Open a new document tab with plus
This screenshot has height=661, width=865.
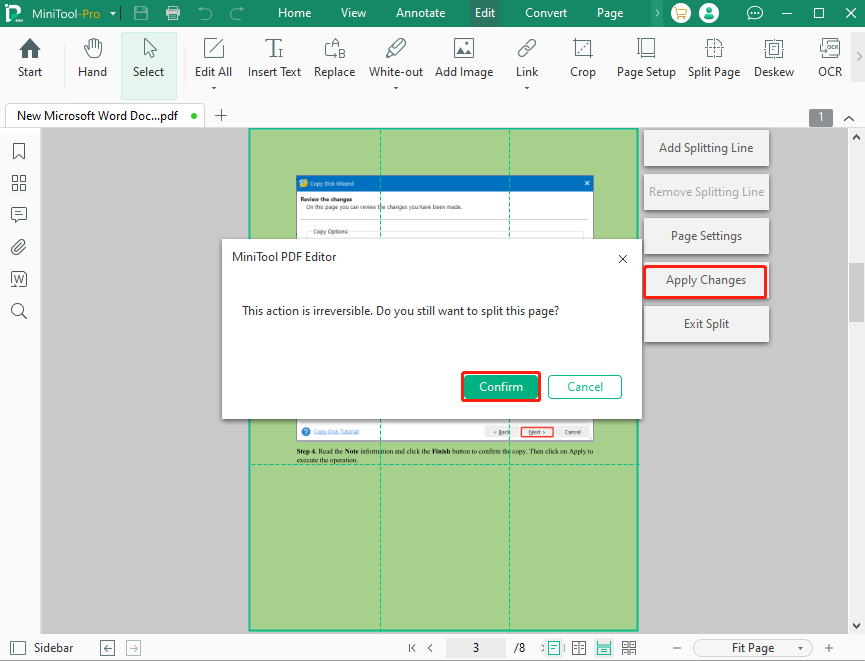(221, 115)
